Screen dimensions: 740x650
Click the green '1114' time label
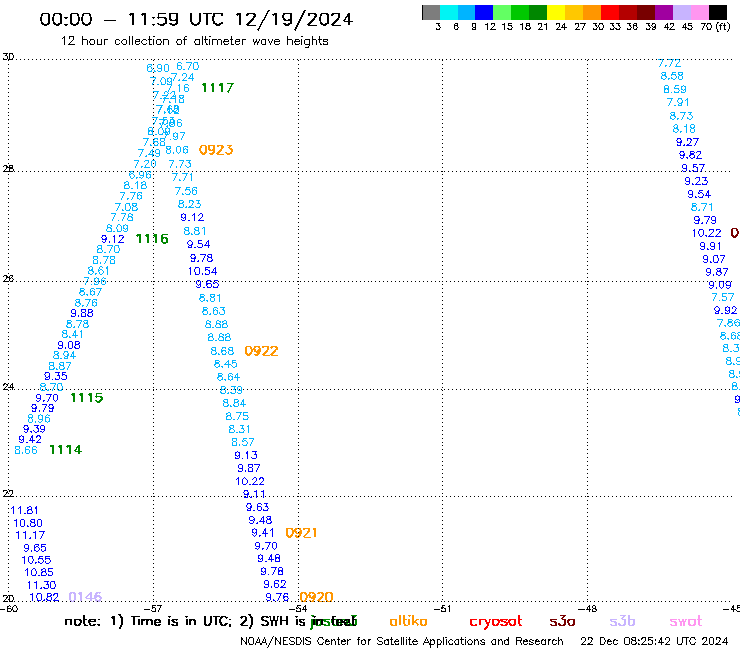click(66, 450)
